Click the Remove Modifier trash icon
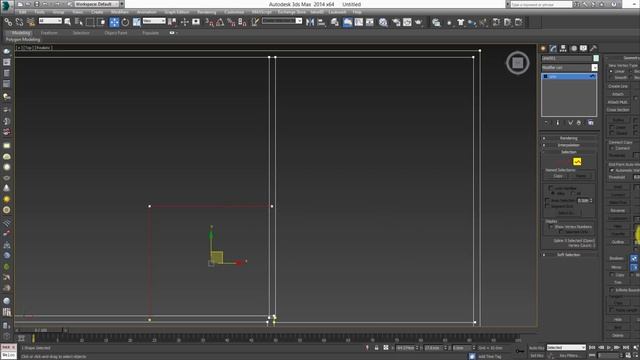 pyautogui.click(x=579, y=122)
